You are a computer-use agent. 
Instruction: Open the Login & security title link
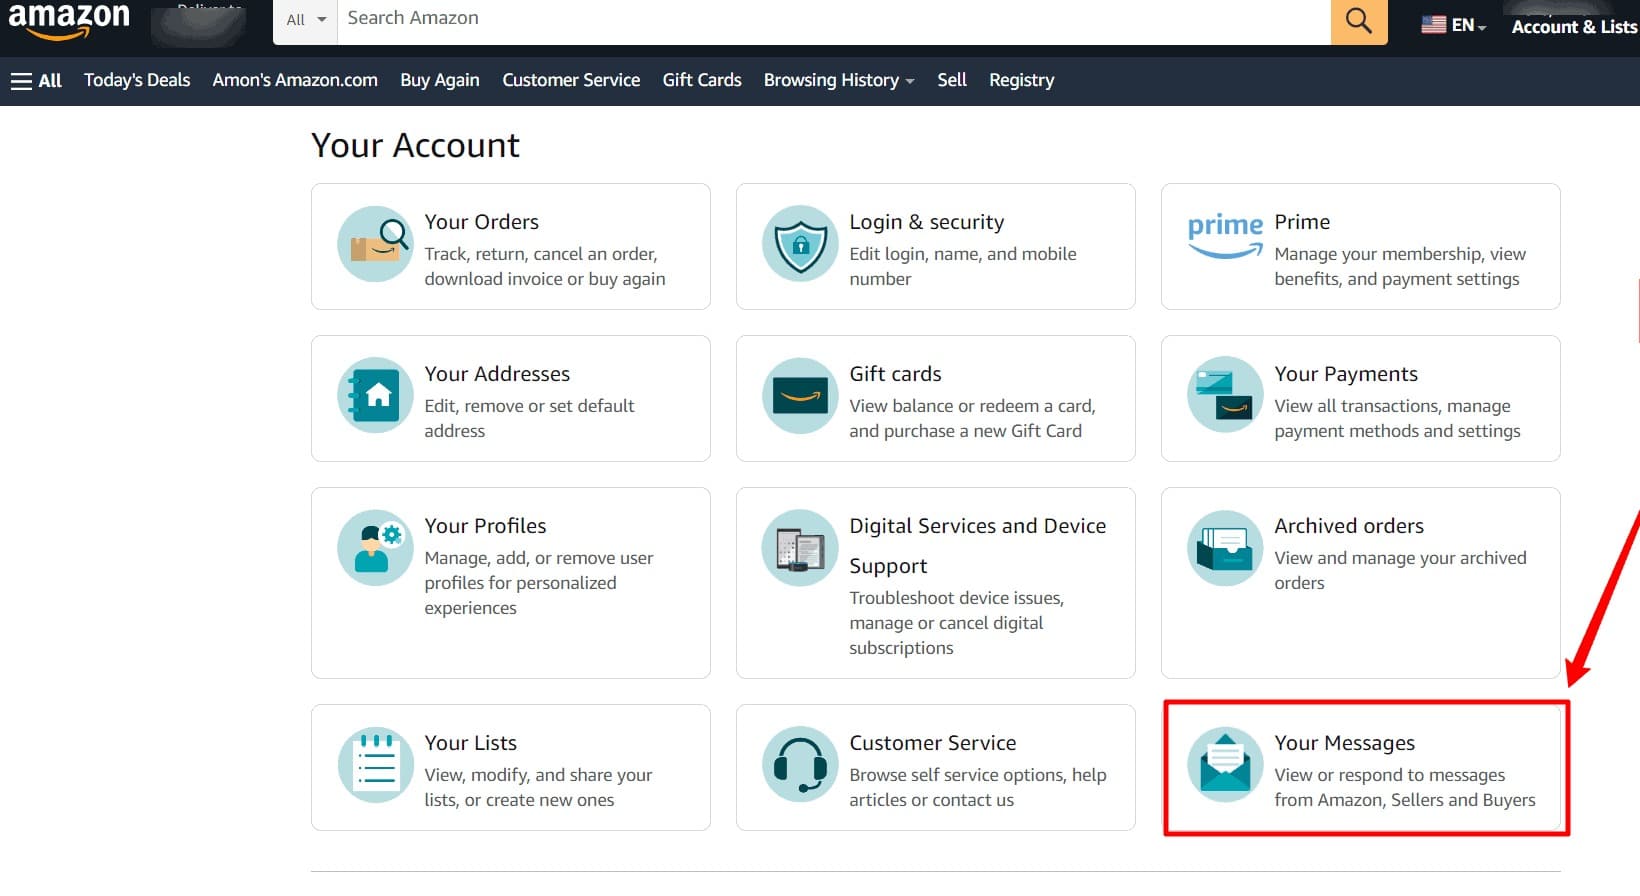pyautogui.click(x=926, y=222)
